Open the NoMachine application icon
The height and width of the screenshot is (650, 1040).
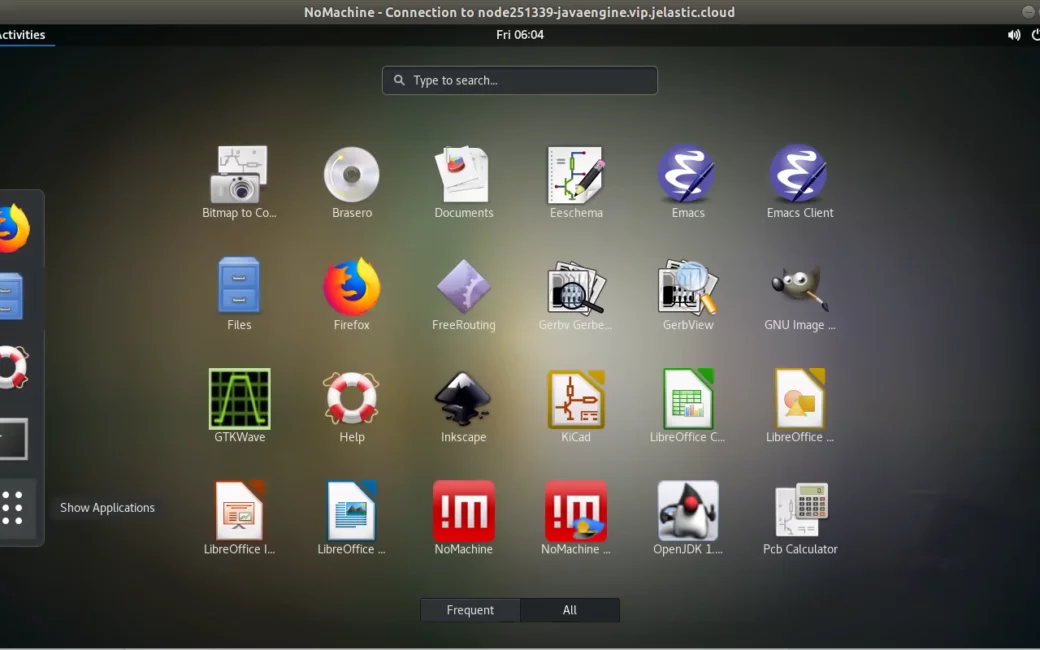pyautogui.click(x=463, y=511)
